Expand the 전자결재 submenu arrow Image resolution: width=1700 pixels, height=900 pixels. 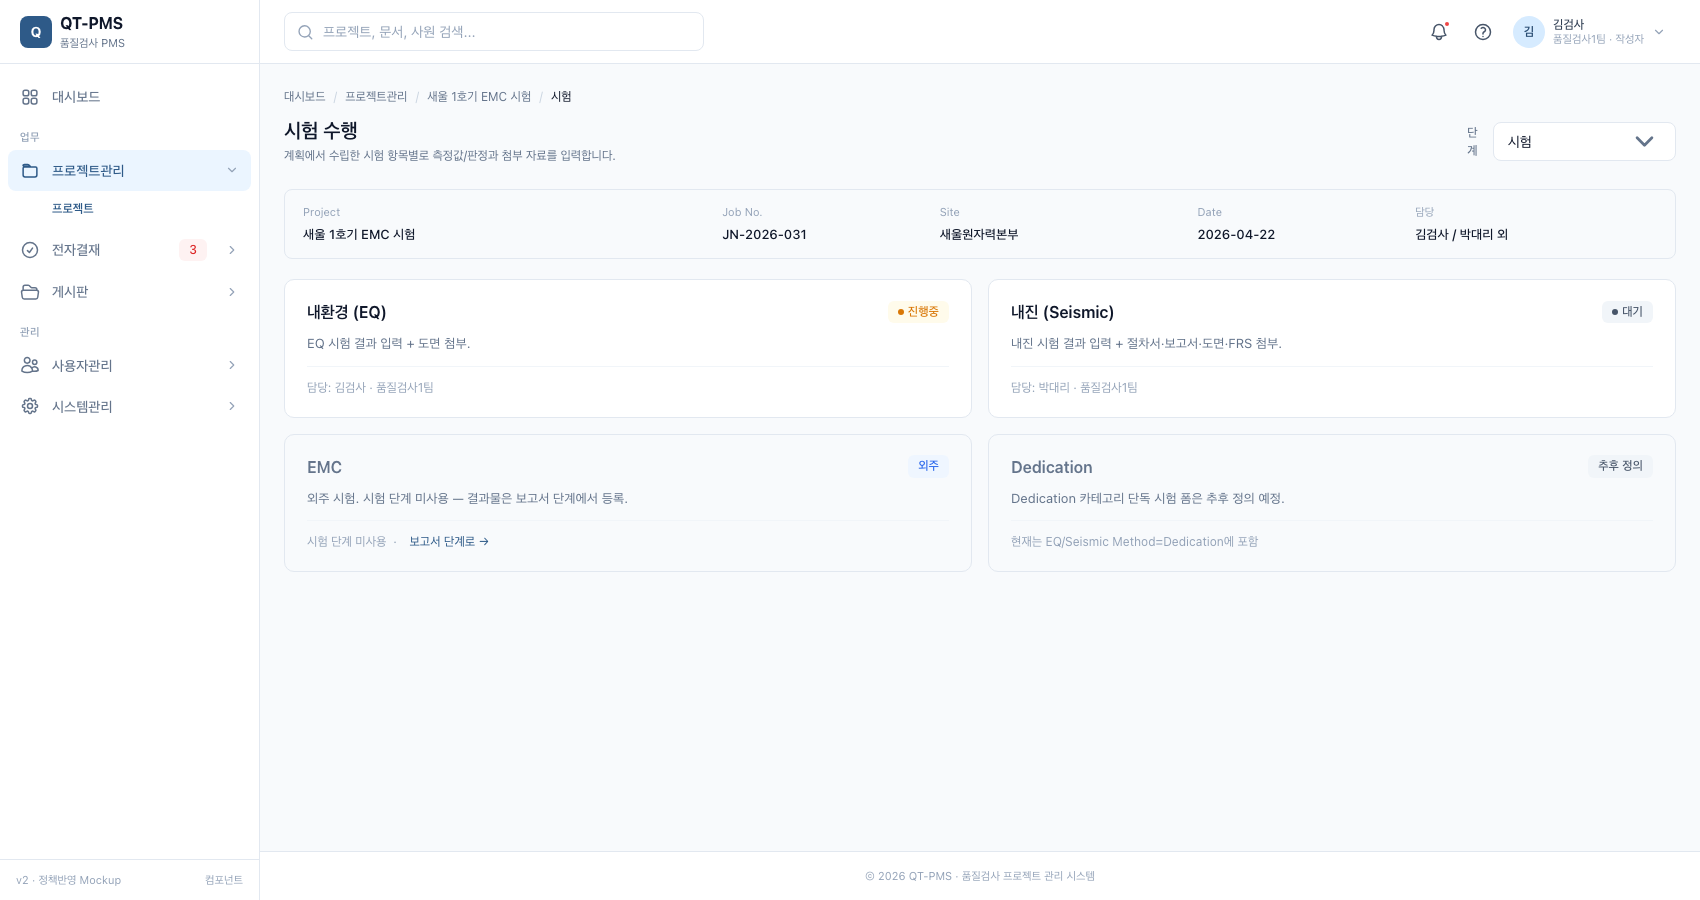pyautogui.click(x=232, y=250)
